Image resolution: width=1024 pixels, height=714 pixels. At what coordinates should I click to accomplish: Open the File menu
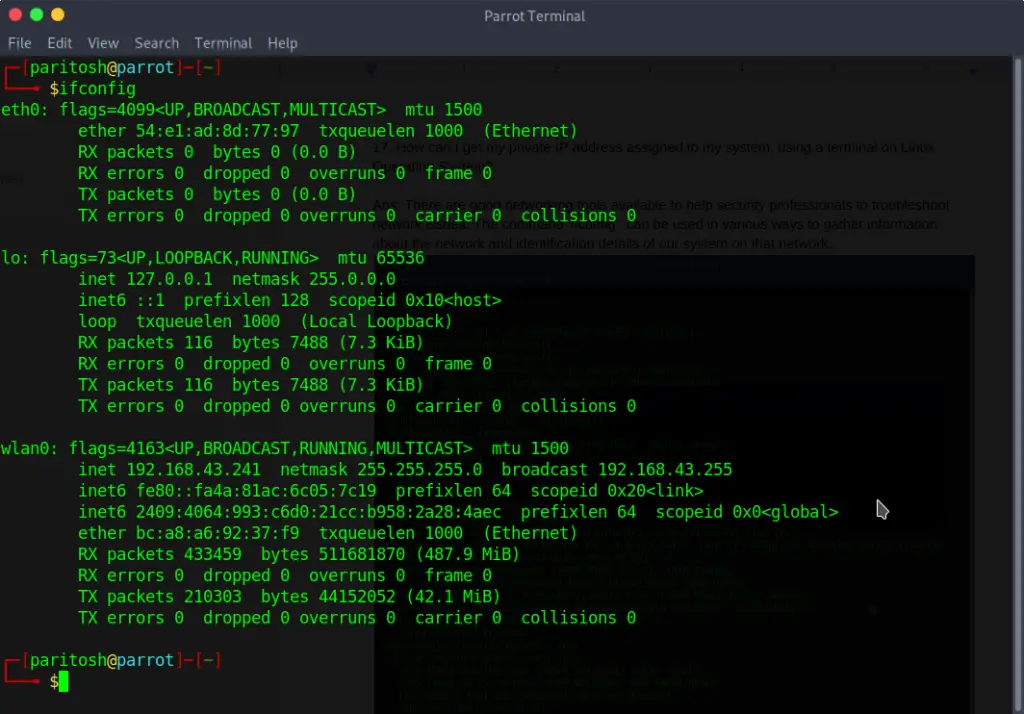[x=20, y=43]
